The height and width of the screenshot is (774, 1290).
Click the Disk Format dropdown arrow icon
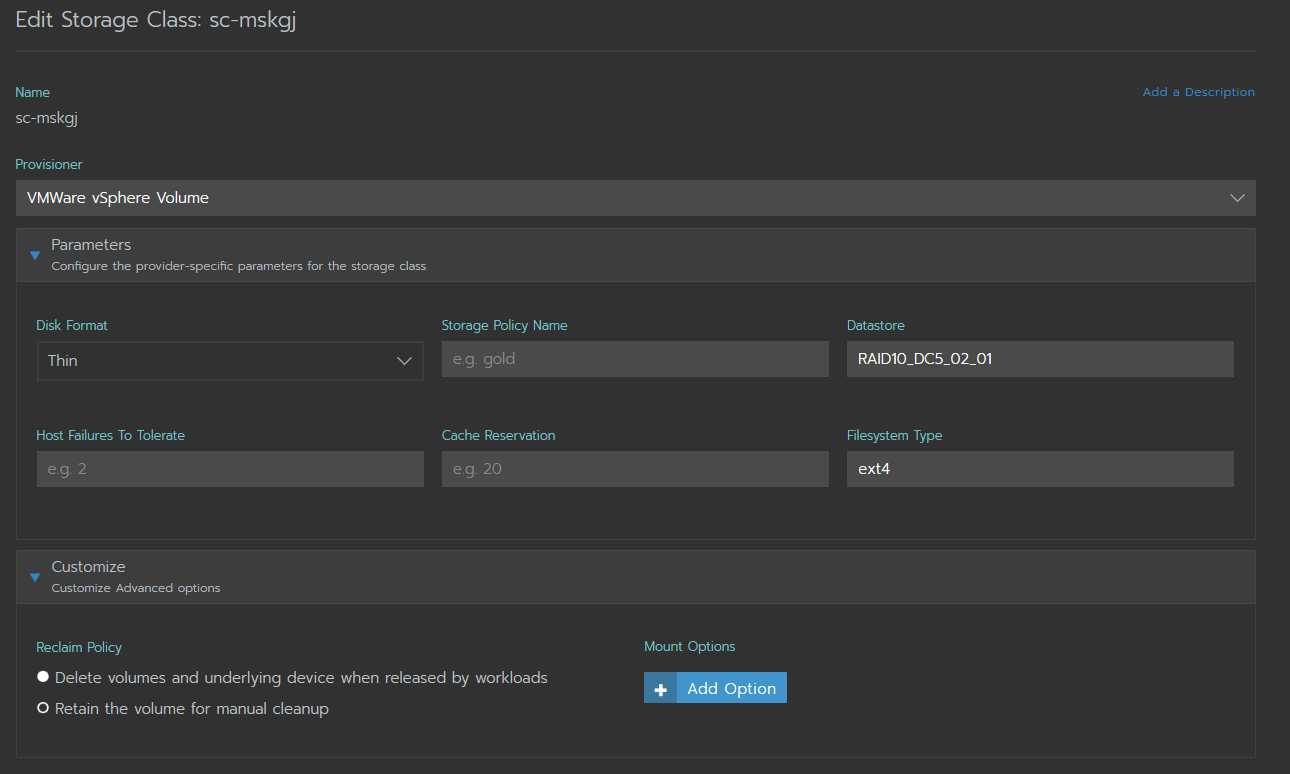pyautogui.click(x=404, y=359)
